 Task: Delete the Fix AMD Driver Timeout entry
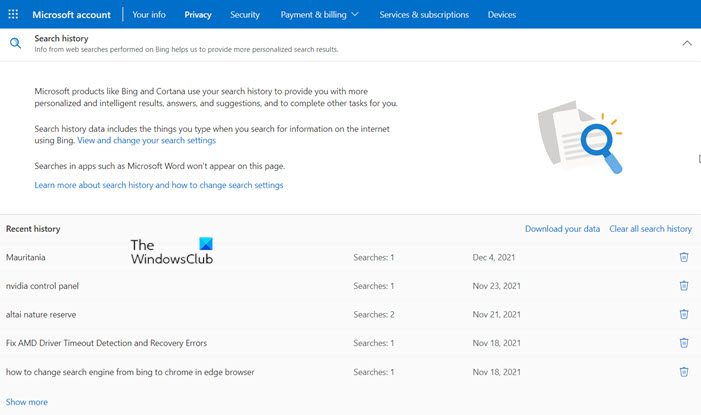pos(684,343)
